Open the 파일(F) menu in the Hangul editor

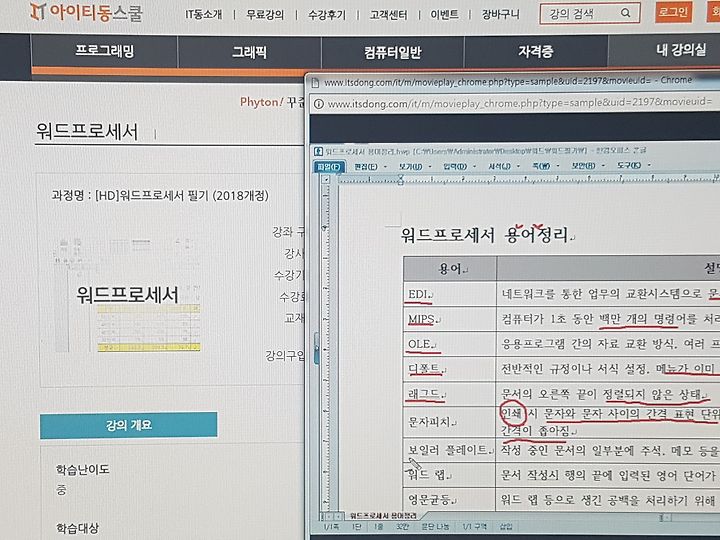(329, 167)
